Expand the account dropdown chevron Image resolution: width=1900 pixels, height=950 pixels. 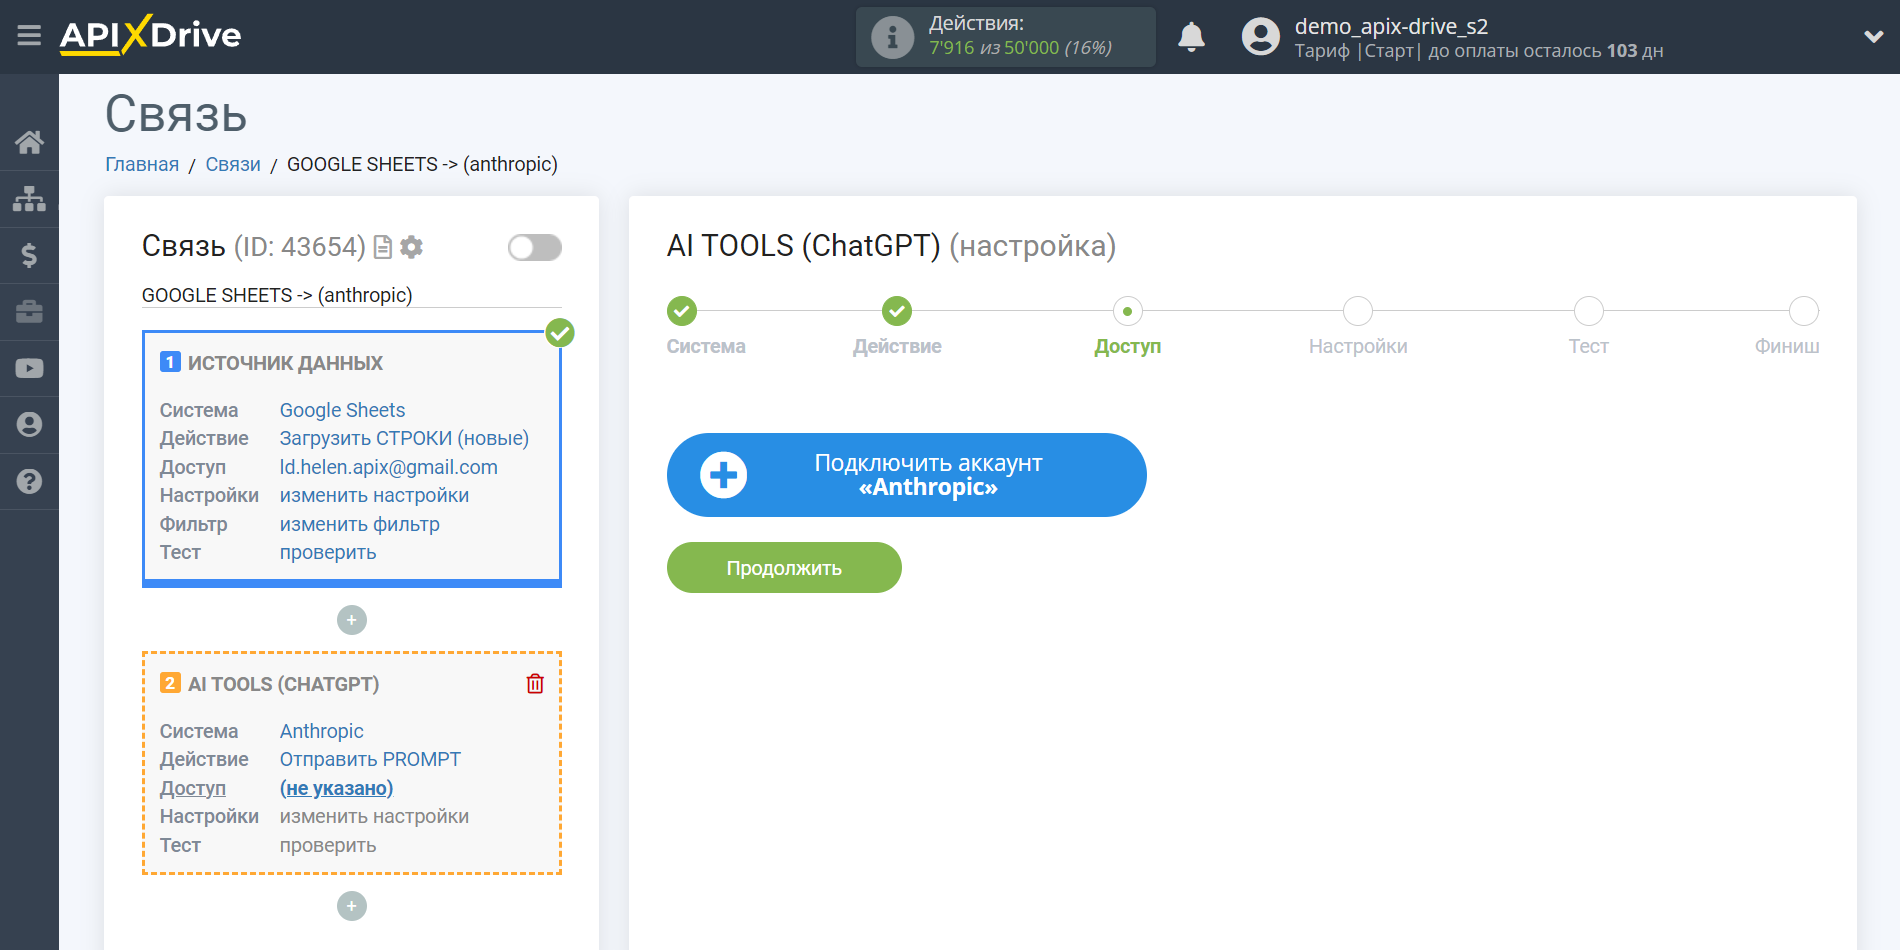coord(1873,37)
